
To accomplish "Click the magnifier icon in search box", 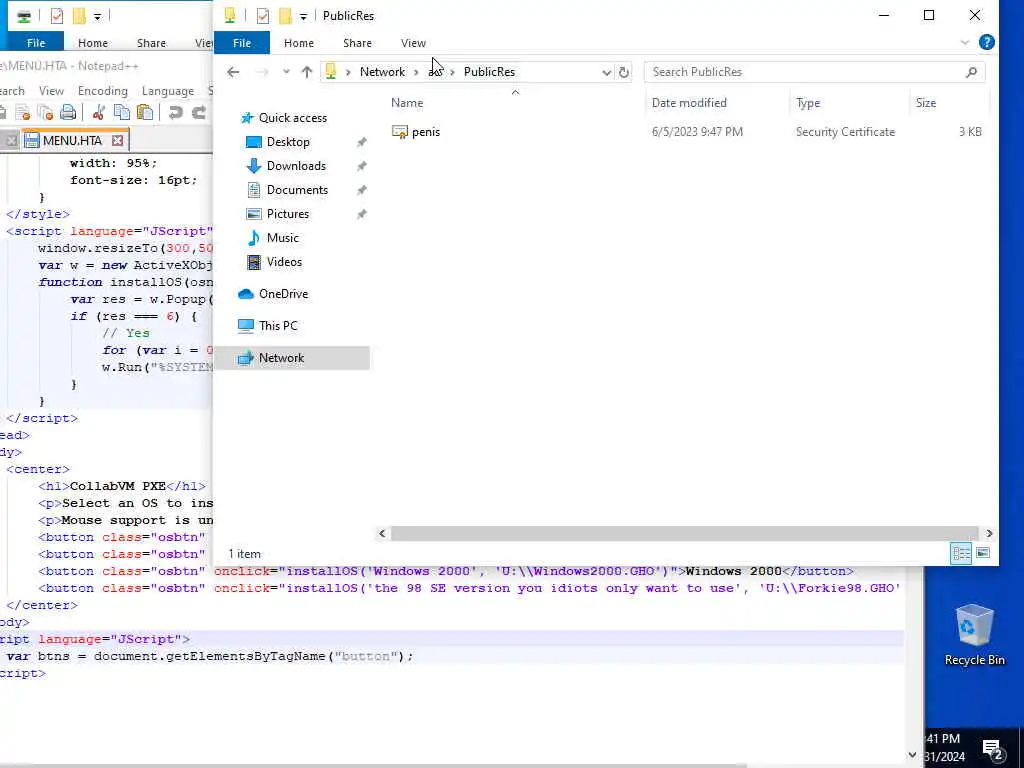I will [x=971, y=72].
